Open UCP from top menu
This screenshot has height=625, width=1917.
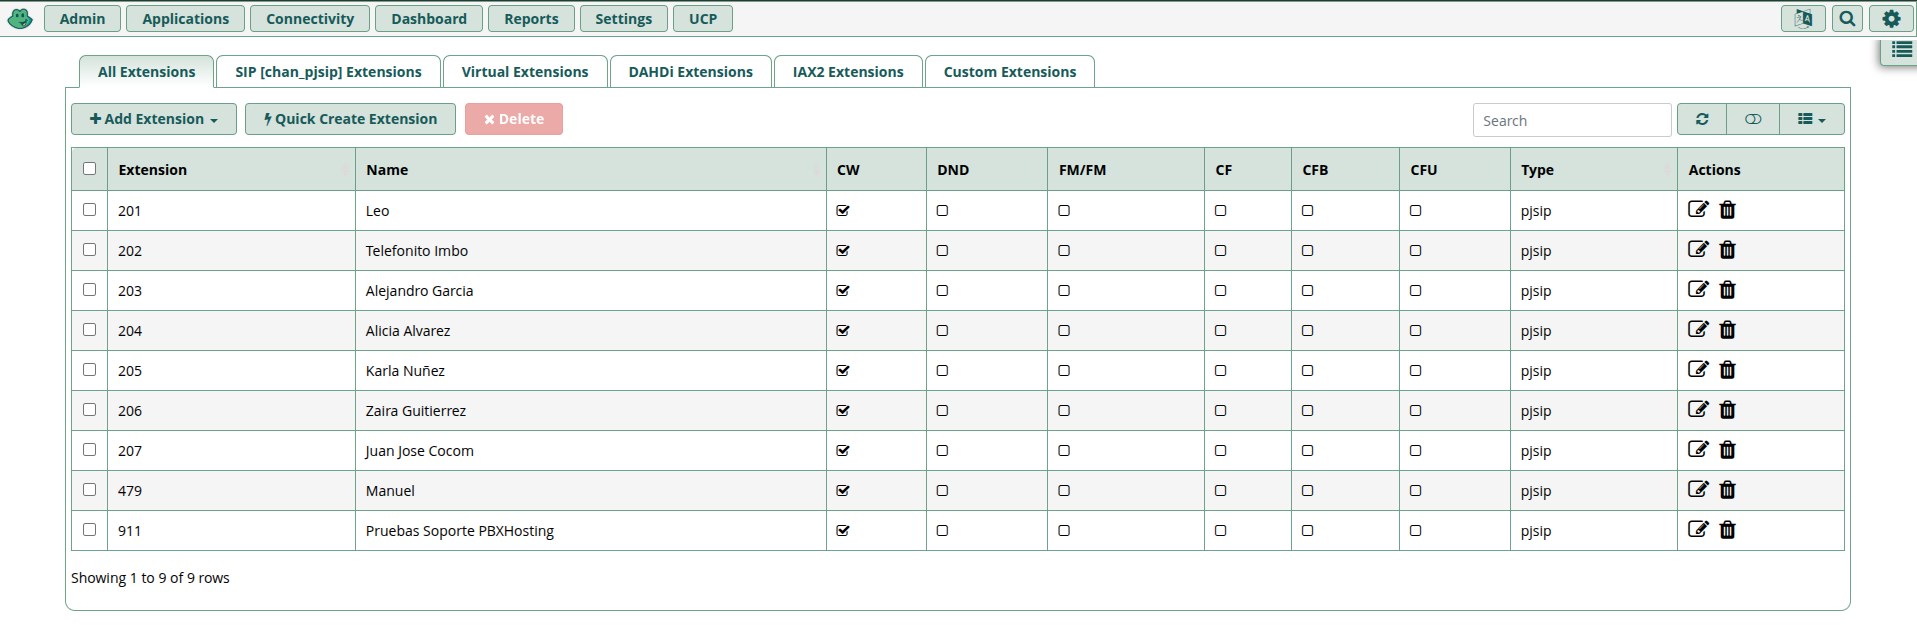pyautogui.click(x=703, y=18)
